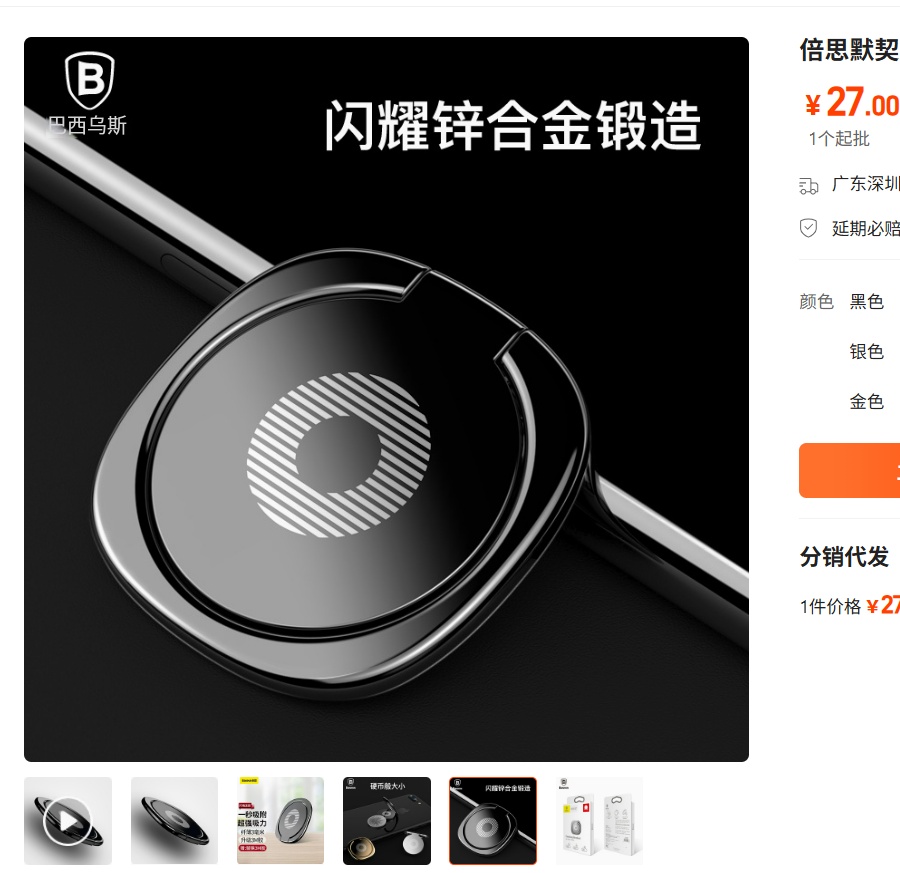
Task: Click the 倍思默契 product title
Action: pyautogui.click(x=849, y=50)
